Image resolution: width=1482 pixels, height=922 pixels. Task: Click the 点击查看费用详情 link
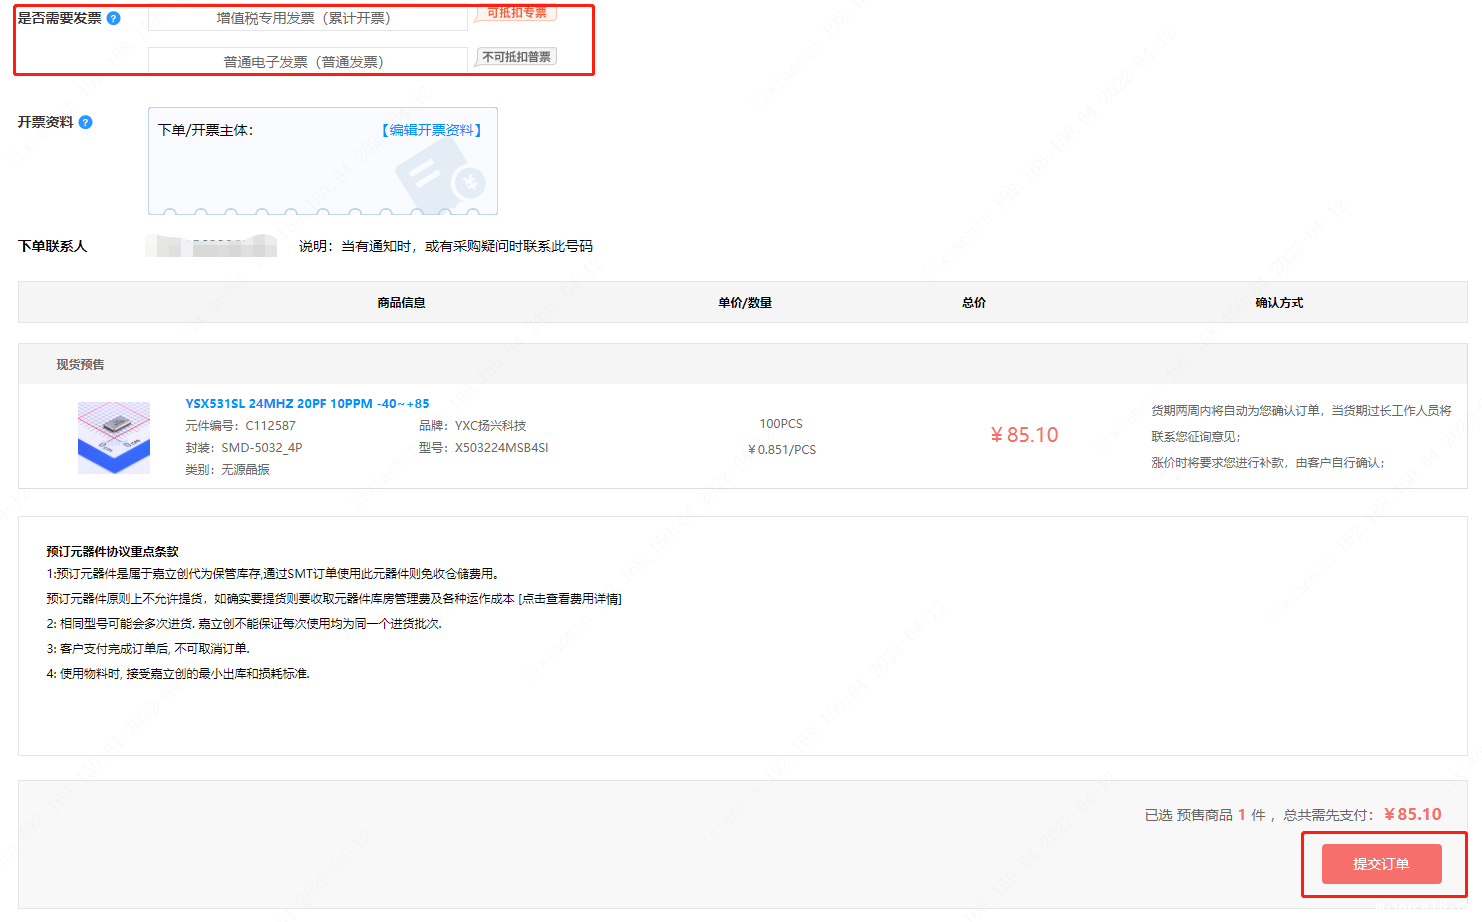click(570, 599)
